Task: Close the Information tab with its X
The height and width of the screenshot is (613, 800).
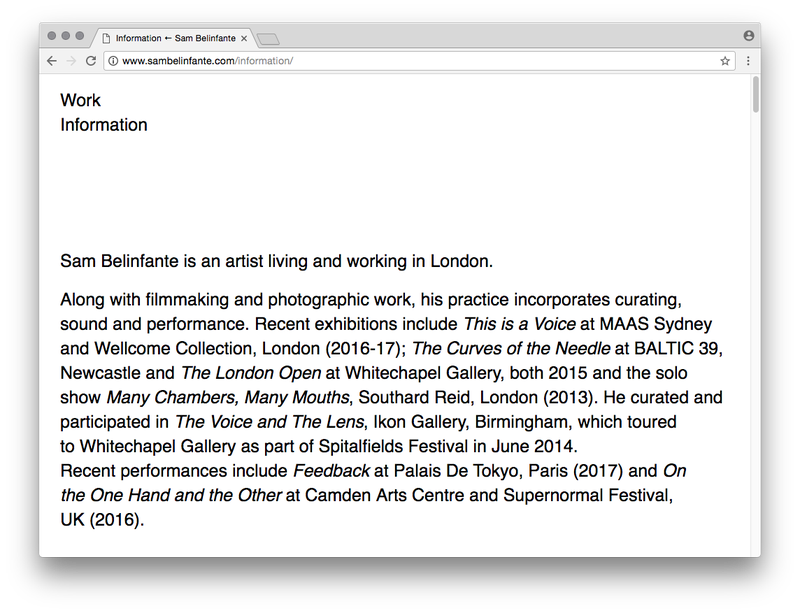Action: 244,38
